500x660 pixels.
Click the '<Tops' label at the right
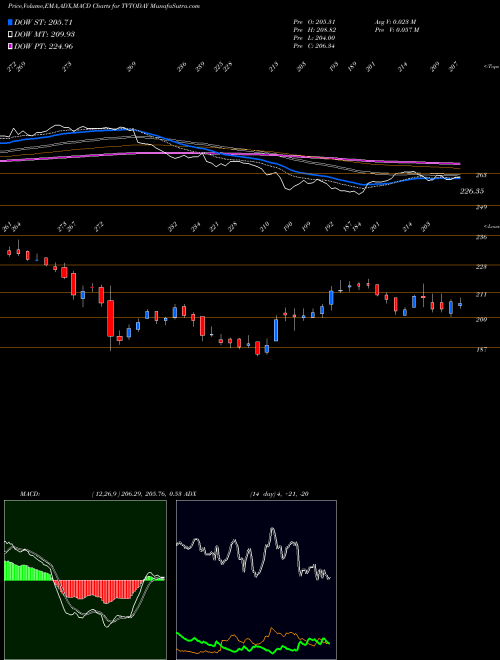click(491, 67)
